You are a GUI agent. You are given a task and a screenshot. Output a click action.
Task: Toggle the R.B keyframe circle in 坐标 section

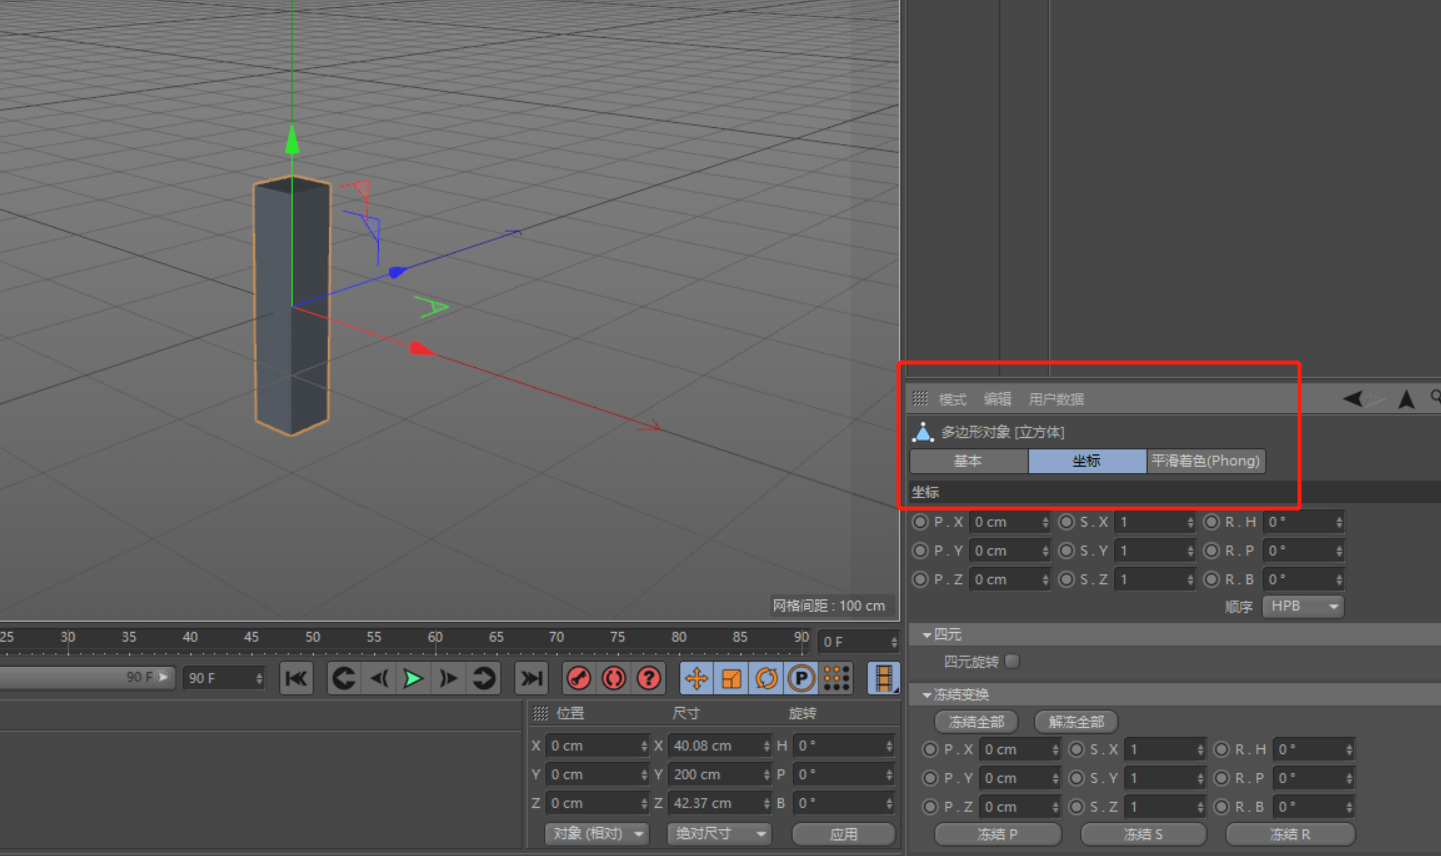click(1211, 579)
